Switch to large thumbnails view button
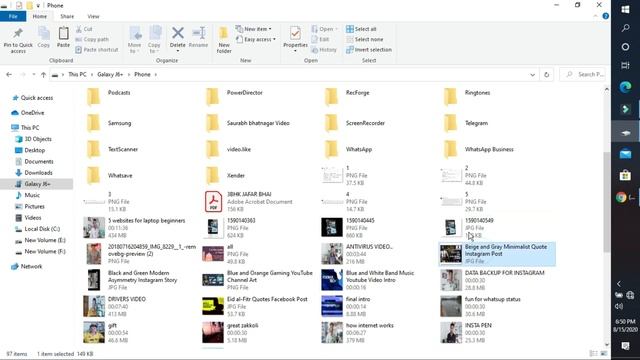The image size is (640, 360). pos(604,353)
